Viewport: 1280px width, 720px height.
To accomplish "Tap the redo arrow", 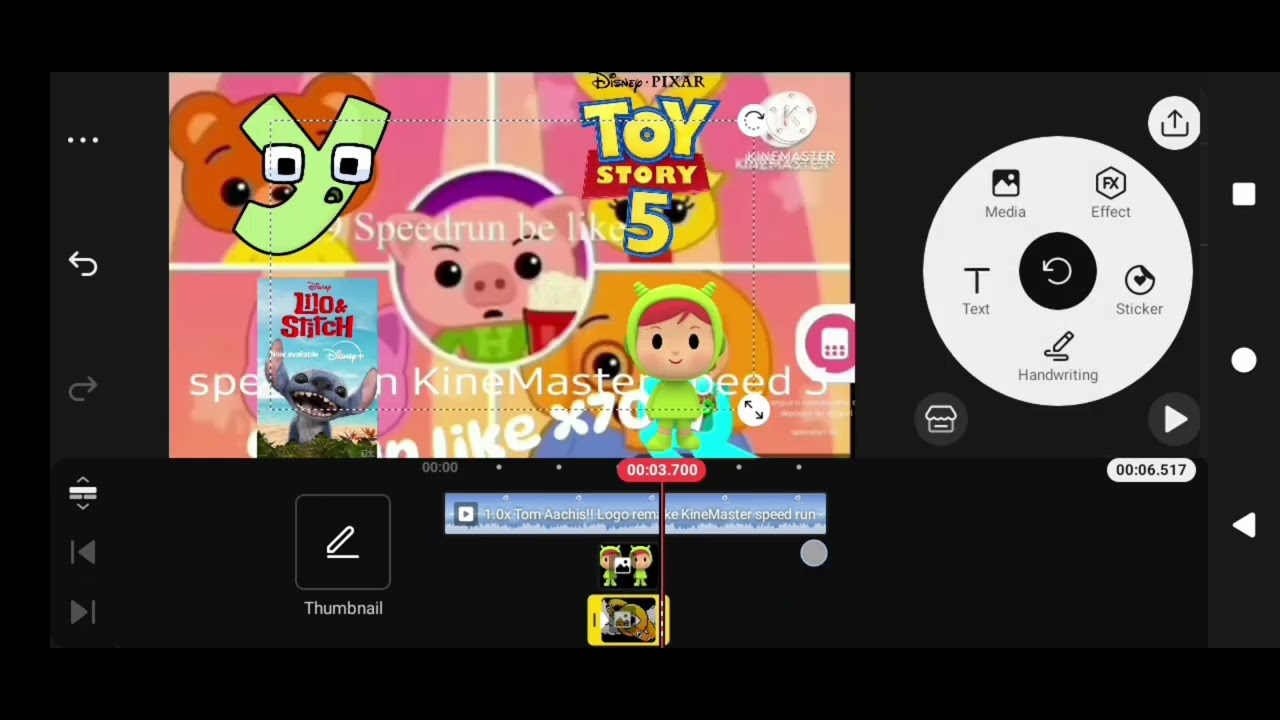I will (83, 388).
